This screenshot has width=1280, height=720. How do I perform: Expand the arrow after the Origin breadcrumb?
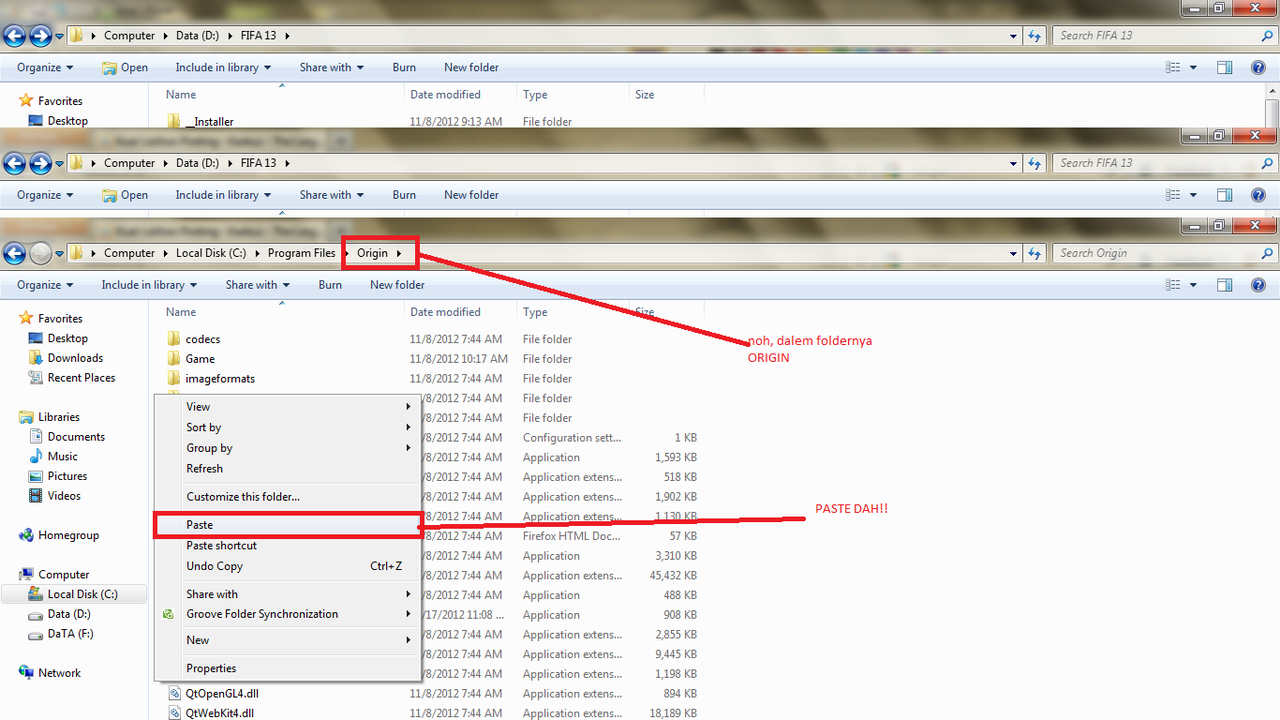pos(399,253)
